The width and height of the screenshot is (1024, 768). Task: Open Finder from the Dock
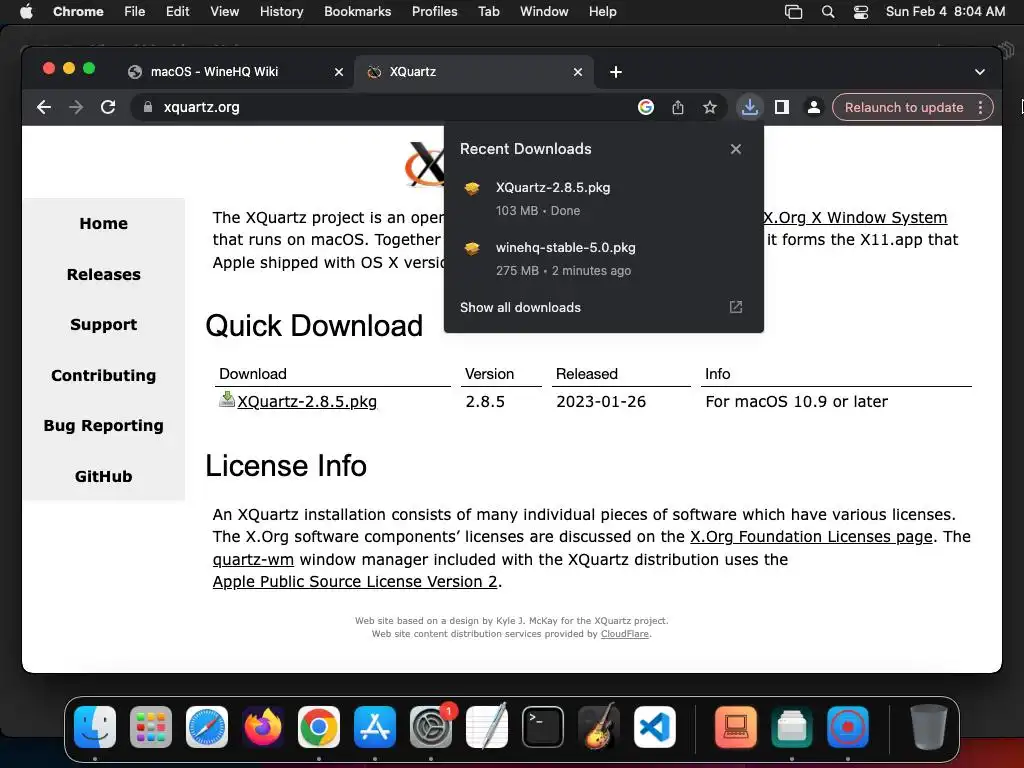[x=95, y=727]
